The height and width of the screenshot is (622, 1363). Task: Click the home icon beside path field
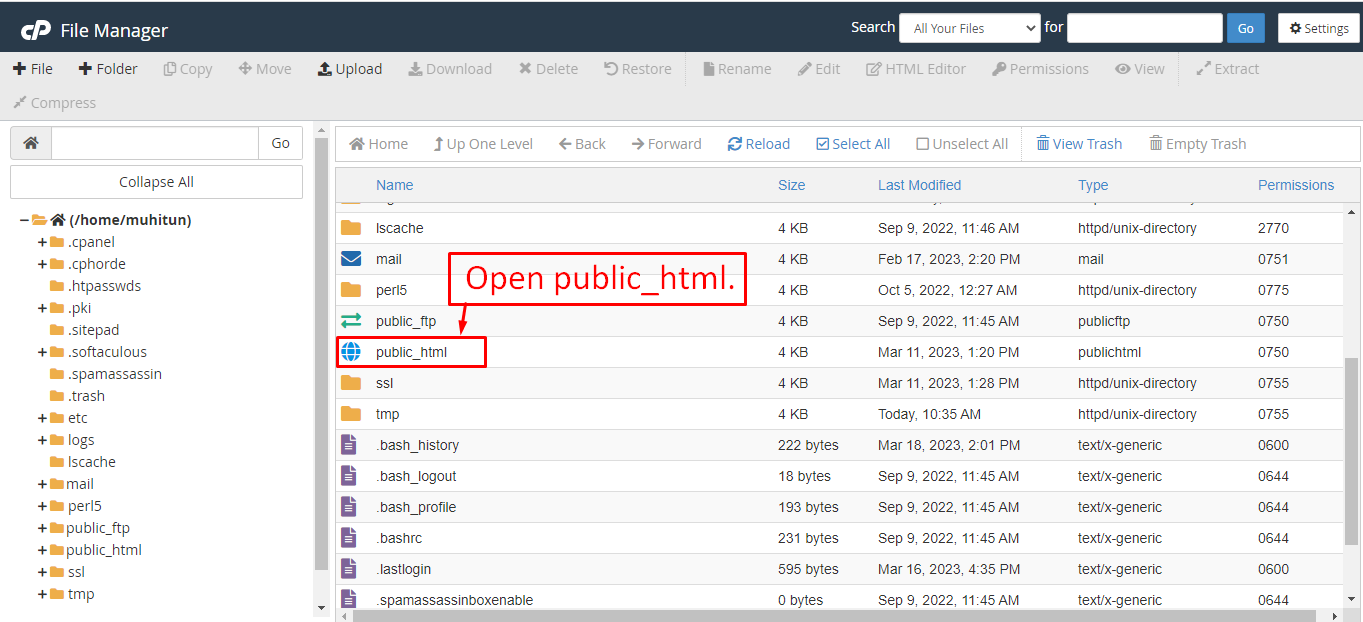[x=31, y=144]
